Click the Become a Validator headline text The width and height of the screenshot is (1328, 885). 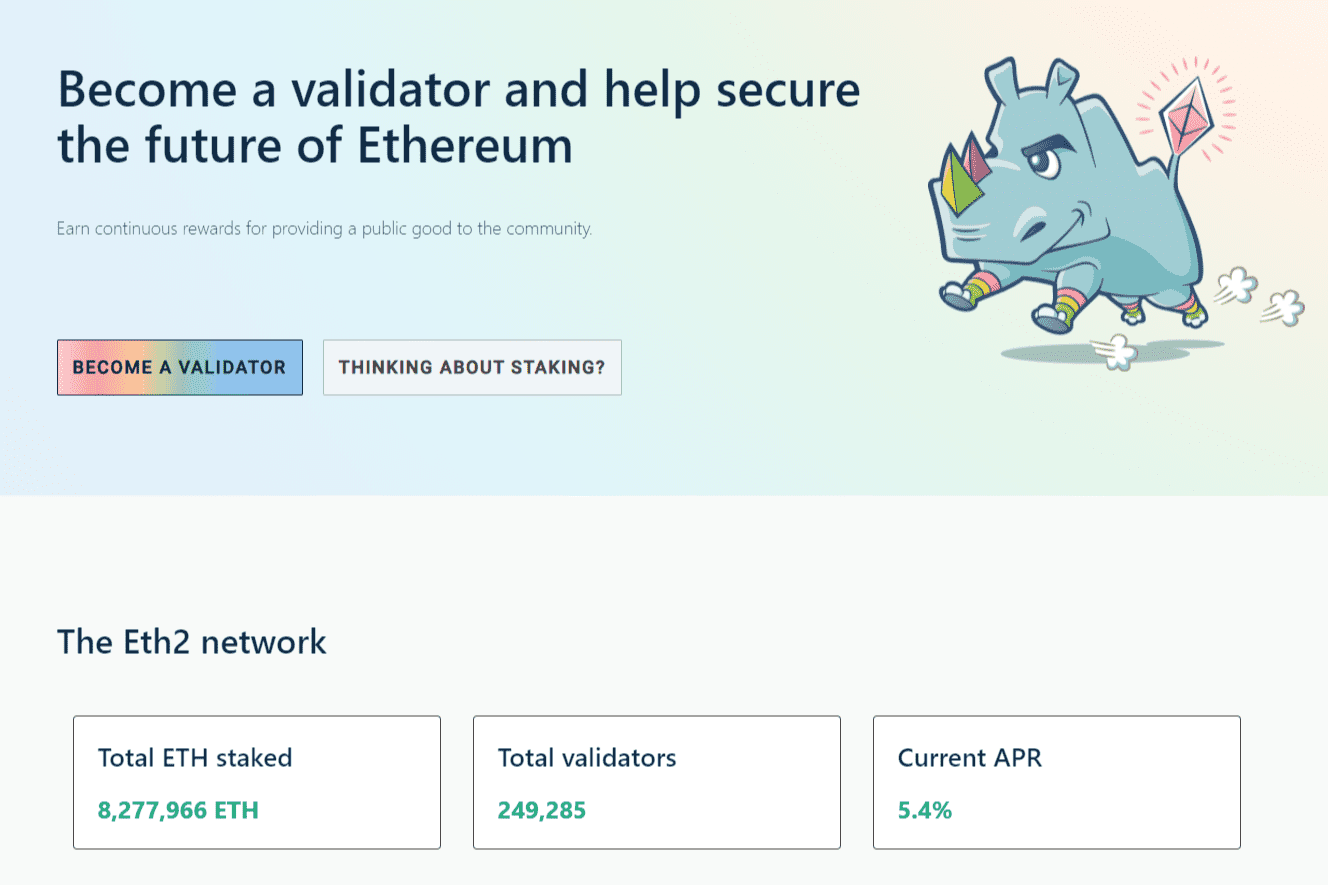coord(458,117)
